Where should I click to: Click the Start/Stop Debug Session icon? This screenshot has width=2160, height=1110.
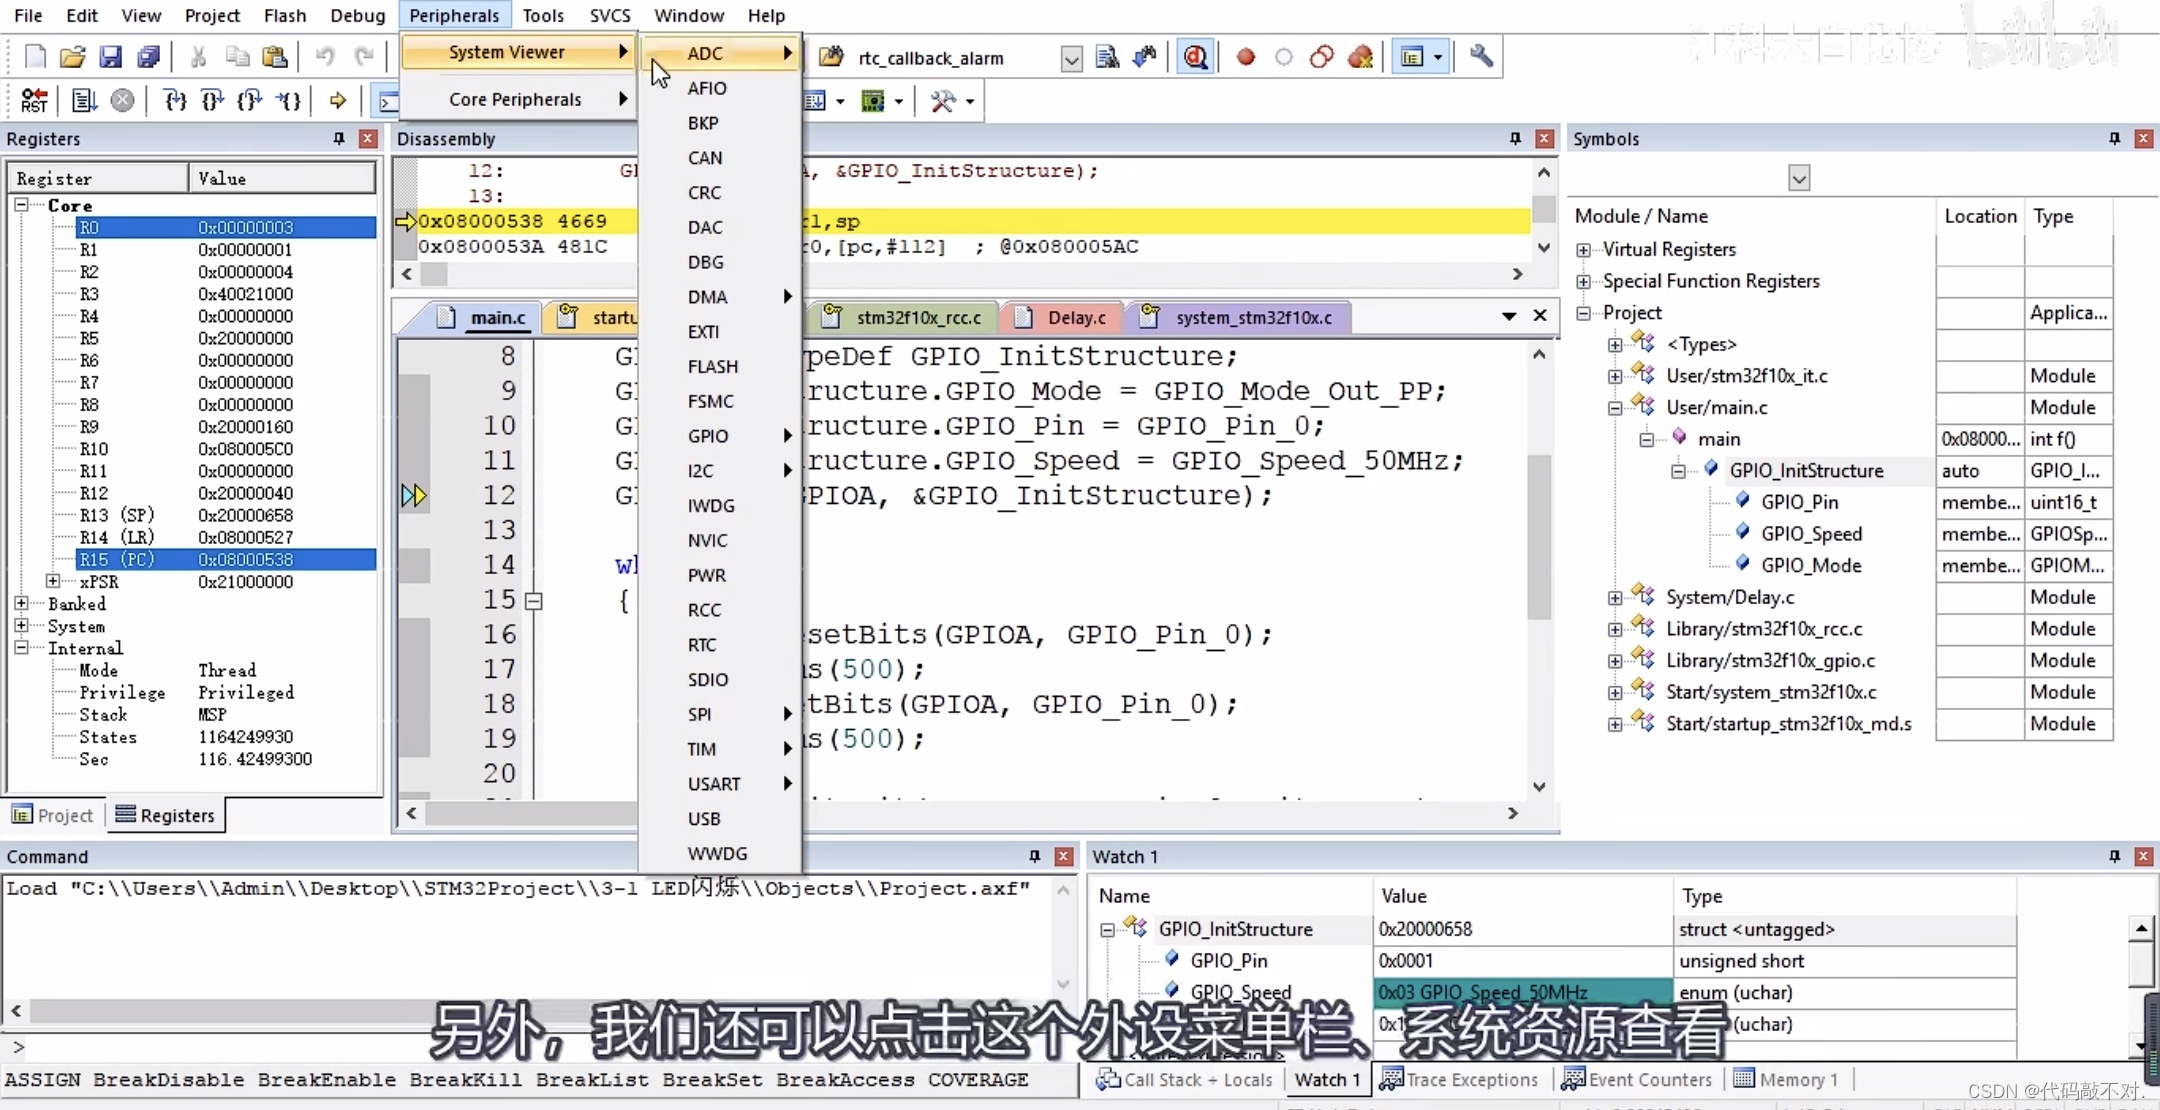point(1195,57)
